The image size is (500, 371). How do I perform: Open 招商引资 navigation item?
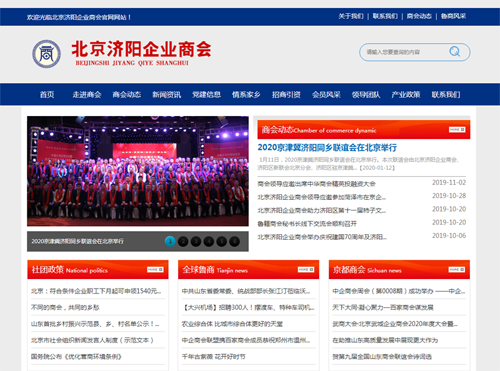pos(286,95)
